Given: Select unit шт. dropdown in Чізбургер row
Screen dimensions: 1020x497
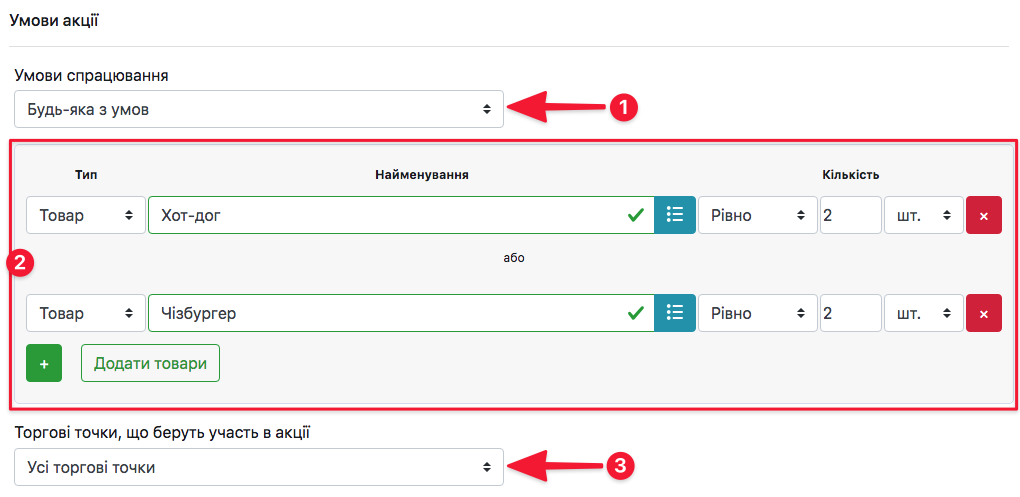Looking at the screenshot, I should (x=923, y=313).
